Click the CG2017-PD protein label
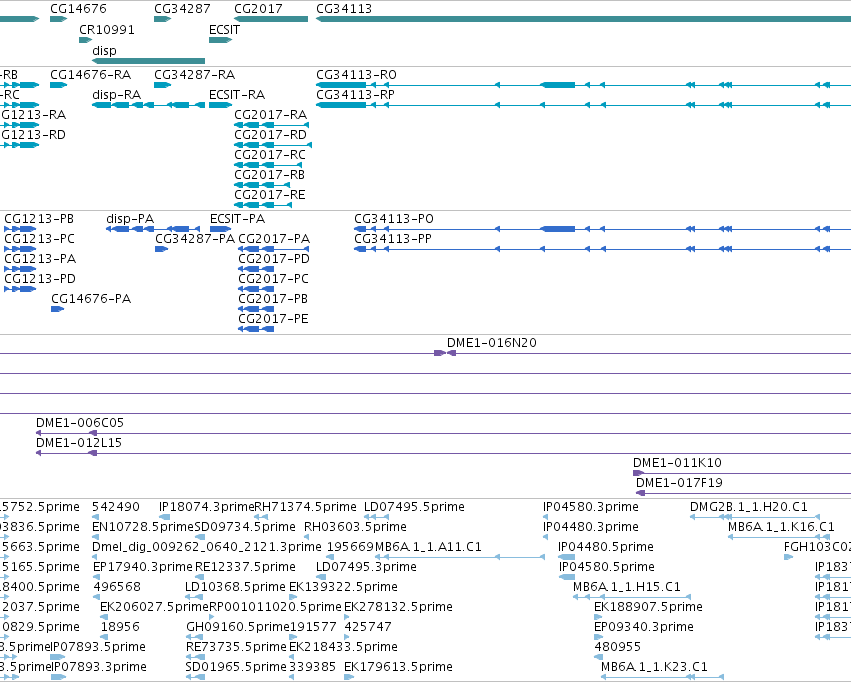 pos(274,259)
